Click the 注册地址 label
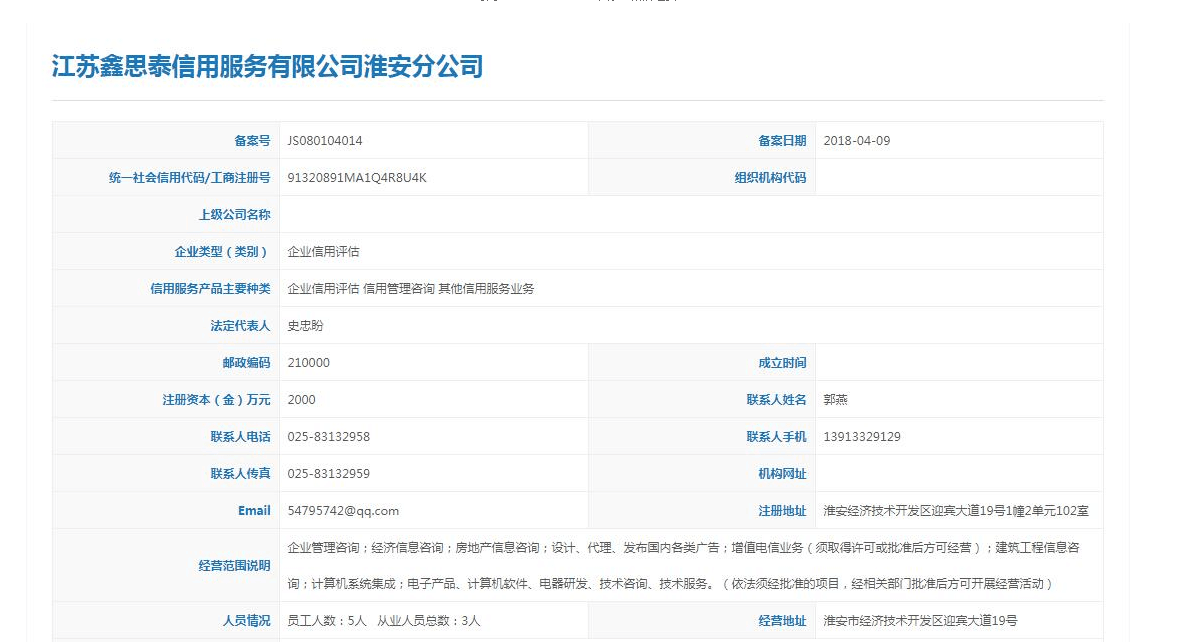Viewport: 1202px width, 642px height. pyautogui.click(x=782, y=511)
